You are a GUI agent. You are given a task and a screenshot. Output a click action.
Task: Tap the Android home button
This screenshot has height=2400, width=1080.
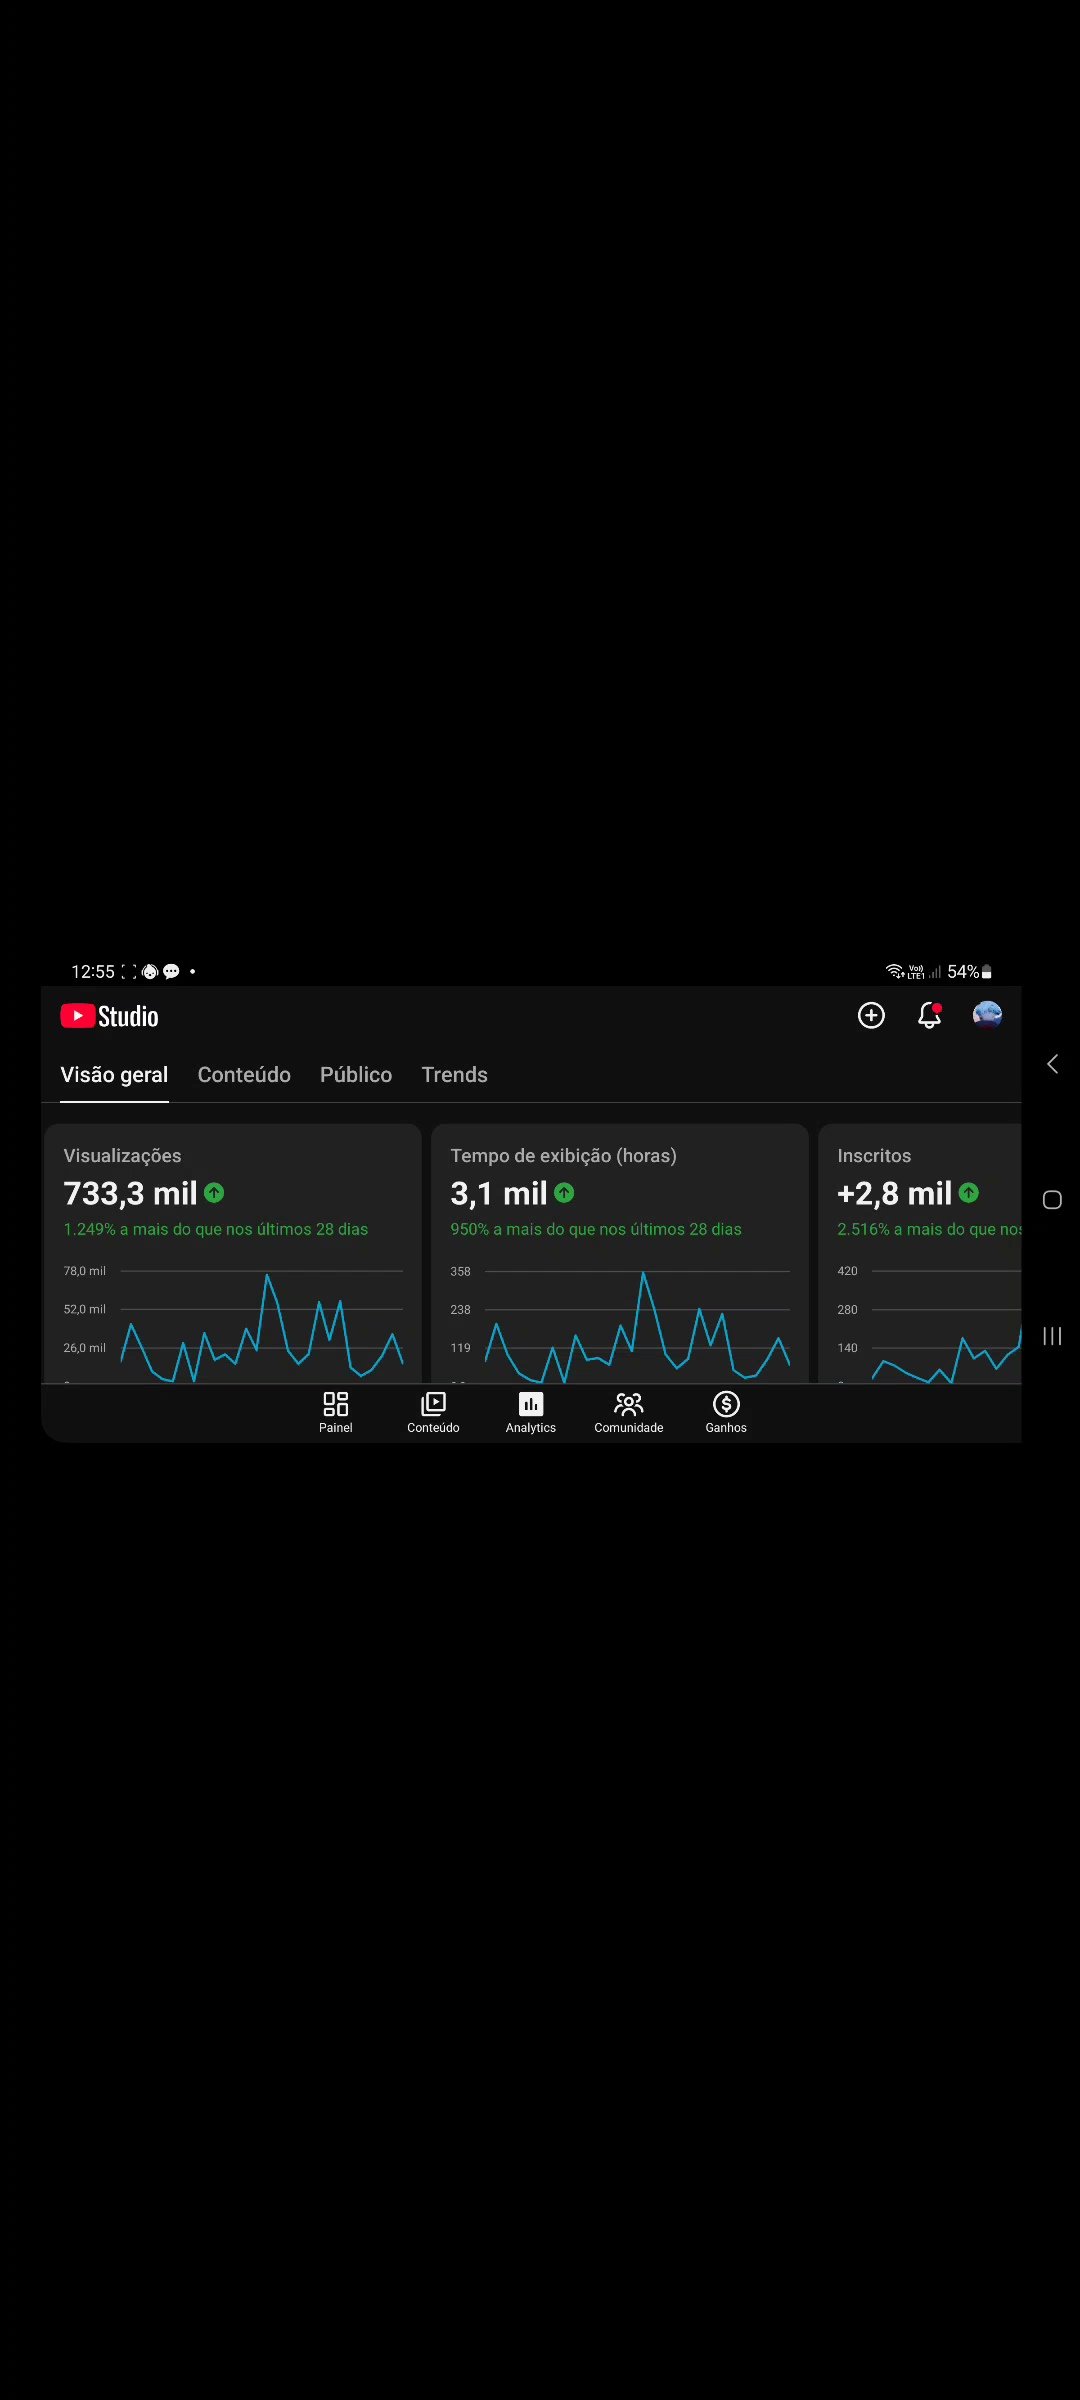[x=1052, y=1199]
